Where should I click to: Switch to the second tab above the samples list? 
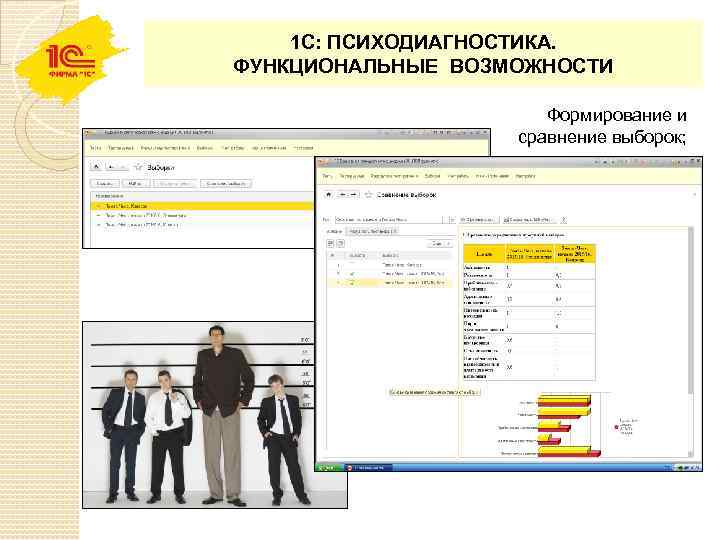[372, 231]
